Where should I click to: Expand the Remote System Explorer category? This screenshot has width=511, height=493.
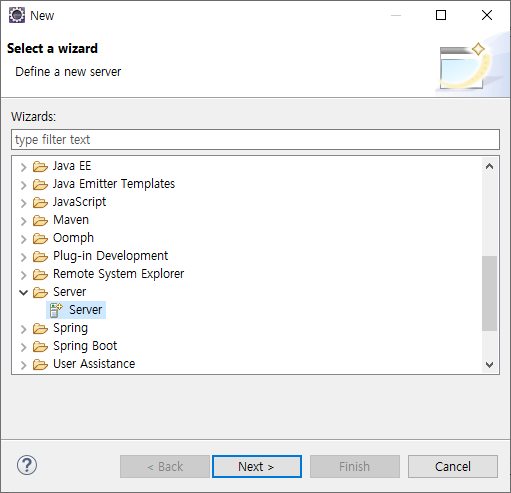click(23, 275)
